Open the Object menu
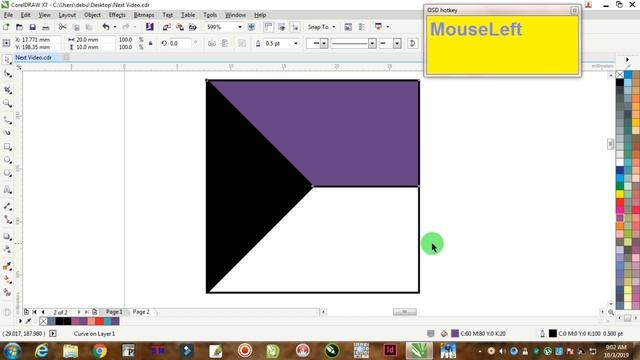 pyautogui.click(x=92, y=15)
